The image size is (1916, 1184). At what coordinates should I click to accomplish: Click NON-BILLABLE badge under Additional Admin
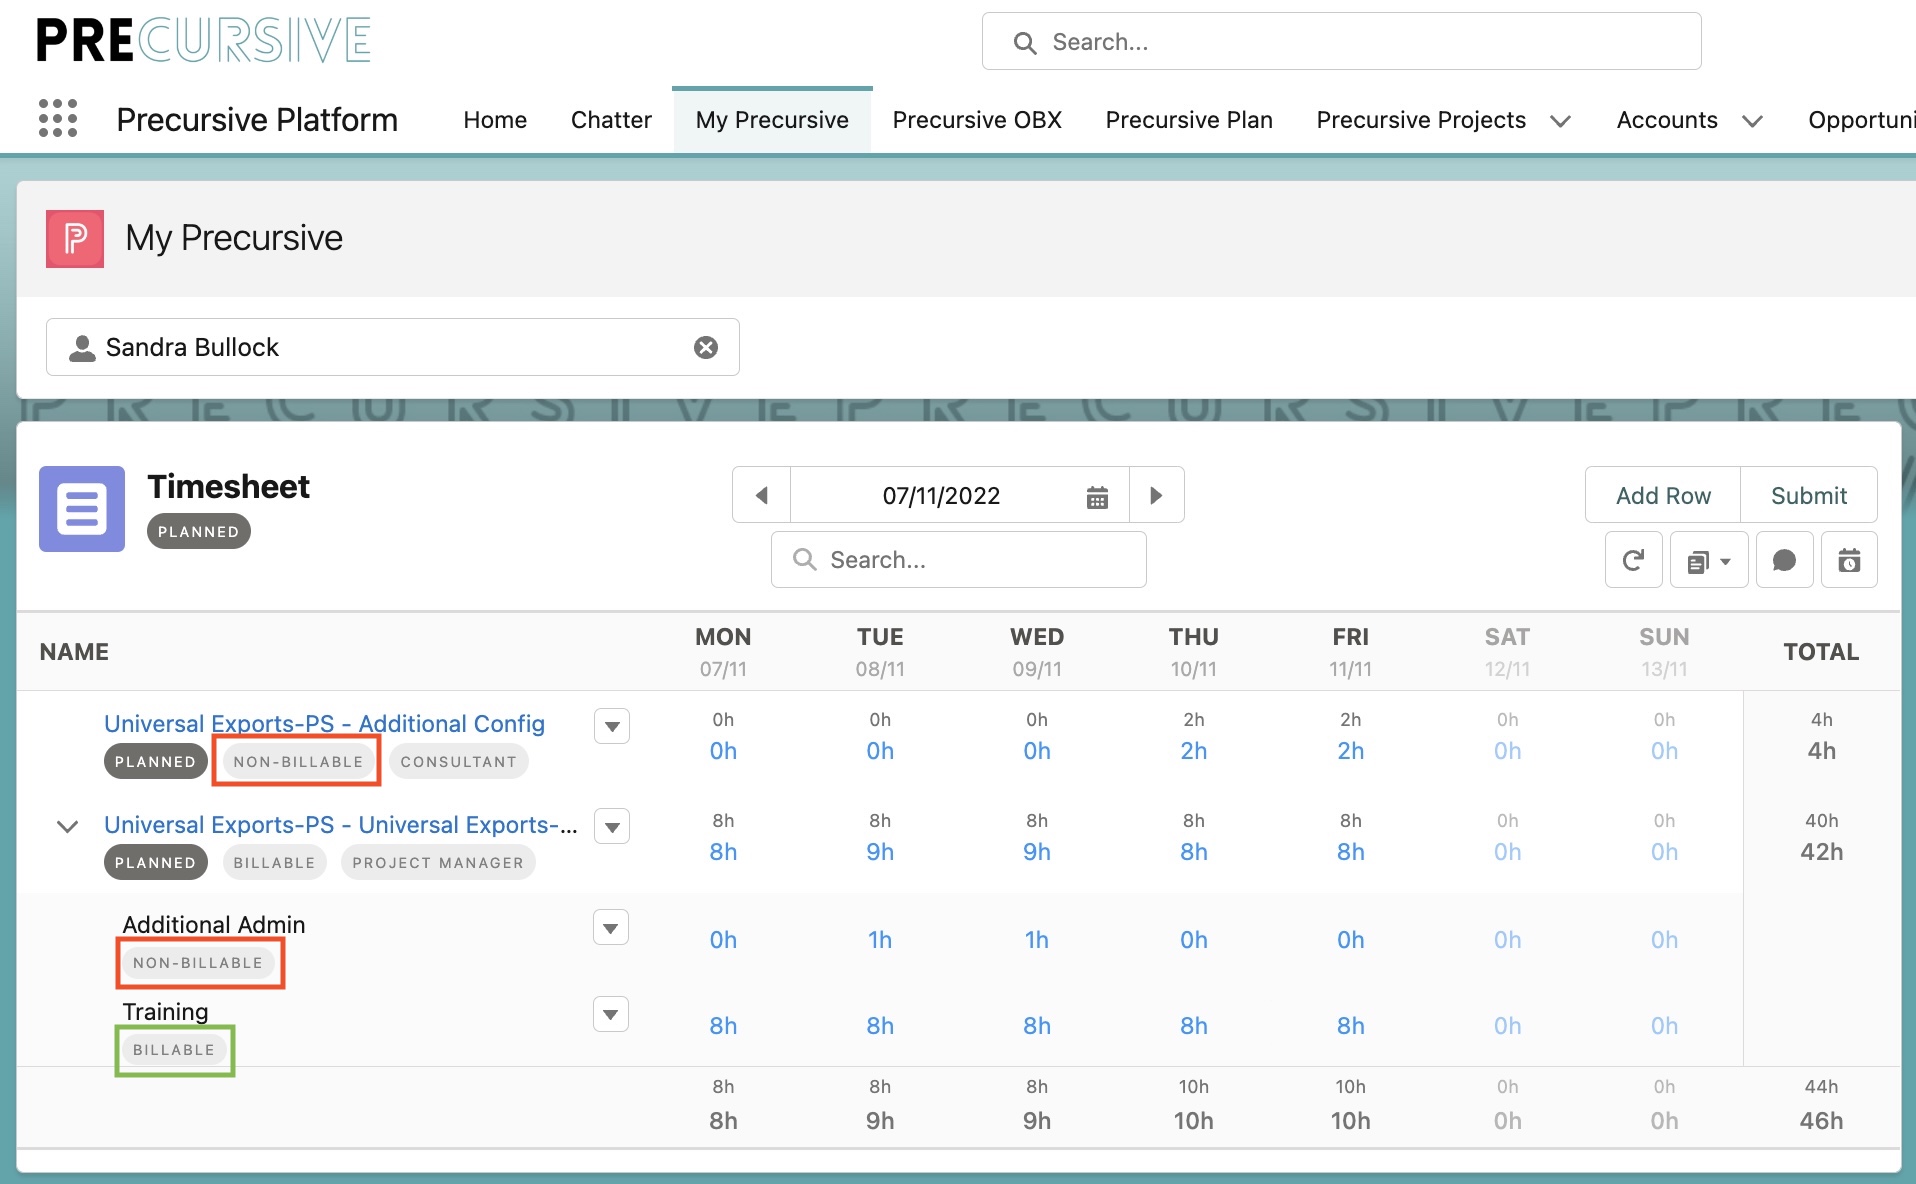198,963
